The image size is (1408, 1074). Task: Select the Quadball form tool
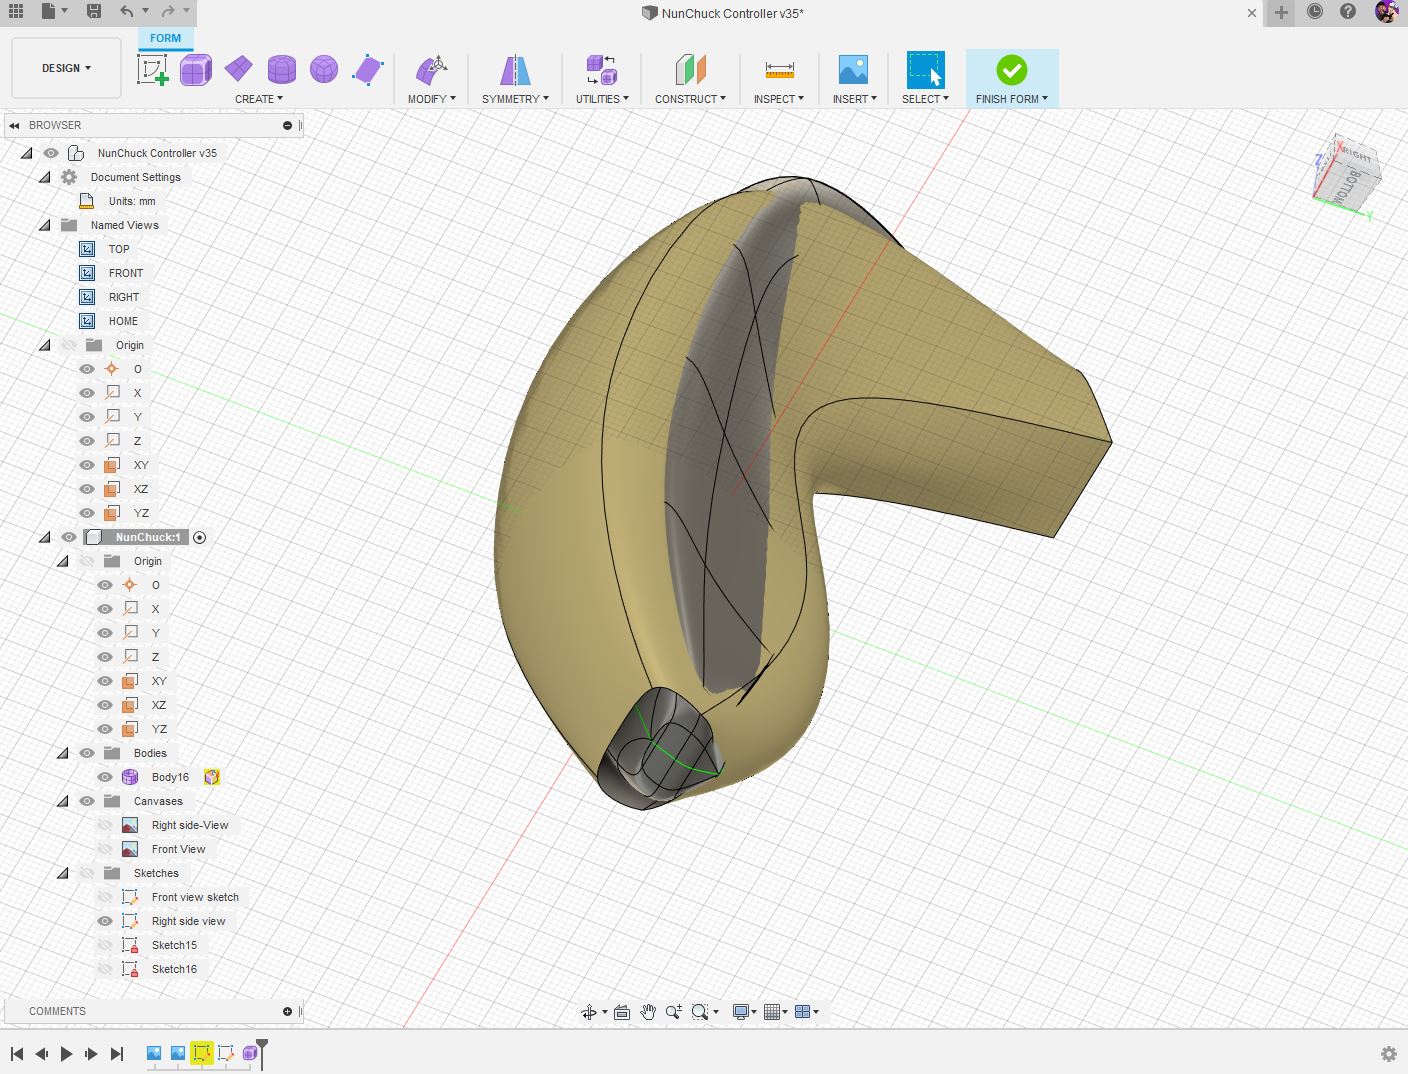tap(324, 69)
